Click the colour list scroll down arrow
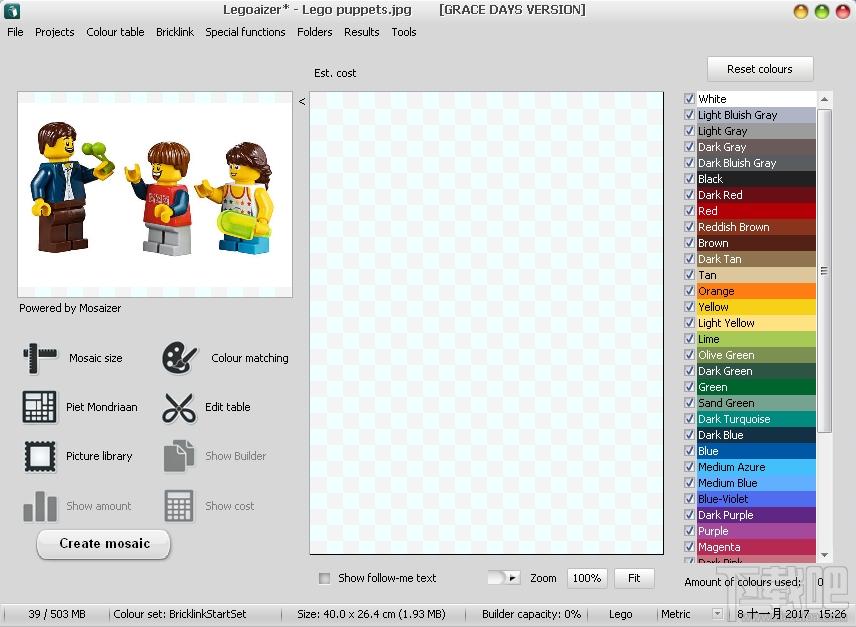This screenshot has height=627, width=856. pyautogui.click(x=824, y=555)
